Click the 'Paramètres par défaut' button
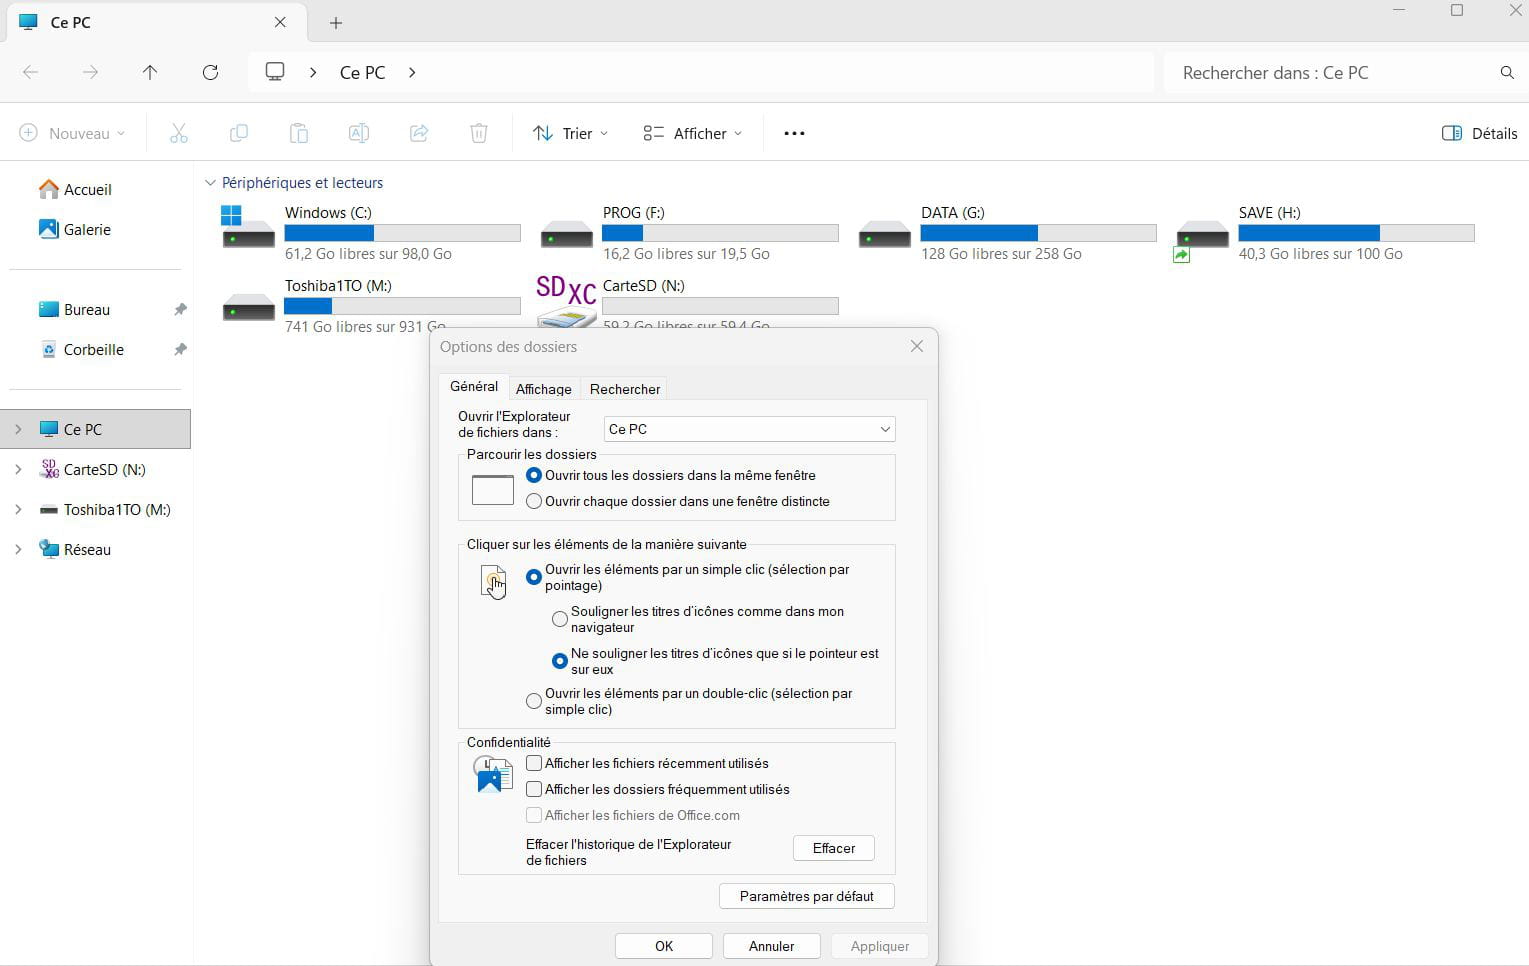Viewport: 1529px width, 966px height. [806, 896]
